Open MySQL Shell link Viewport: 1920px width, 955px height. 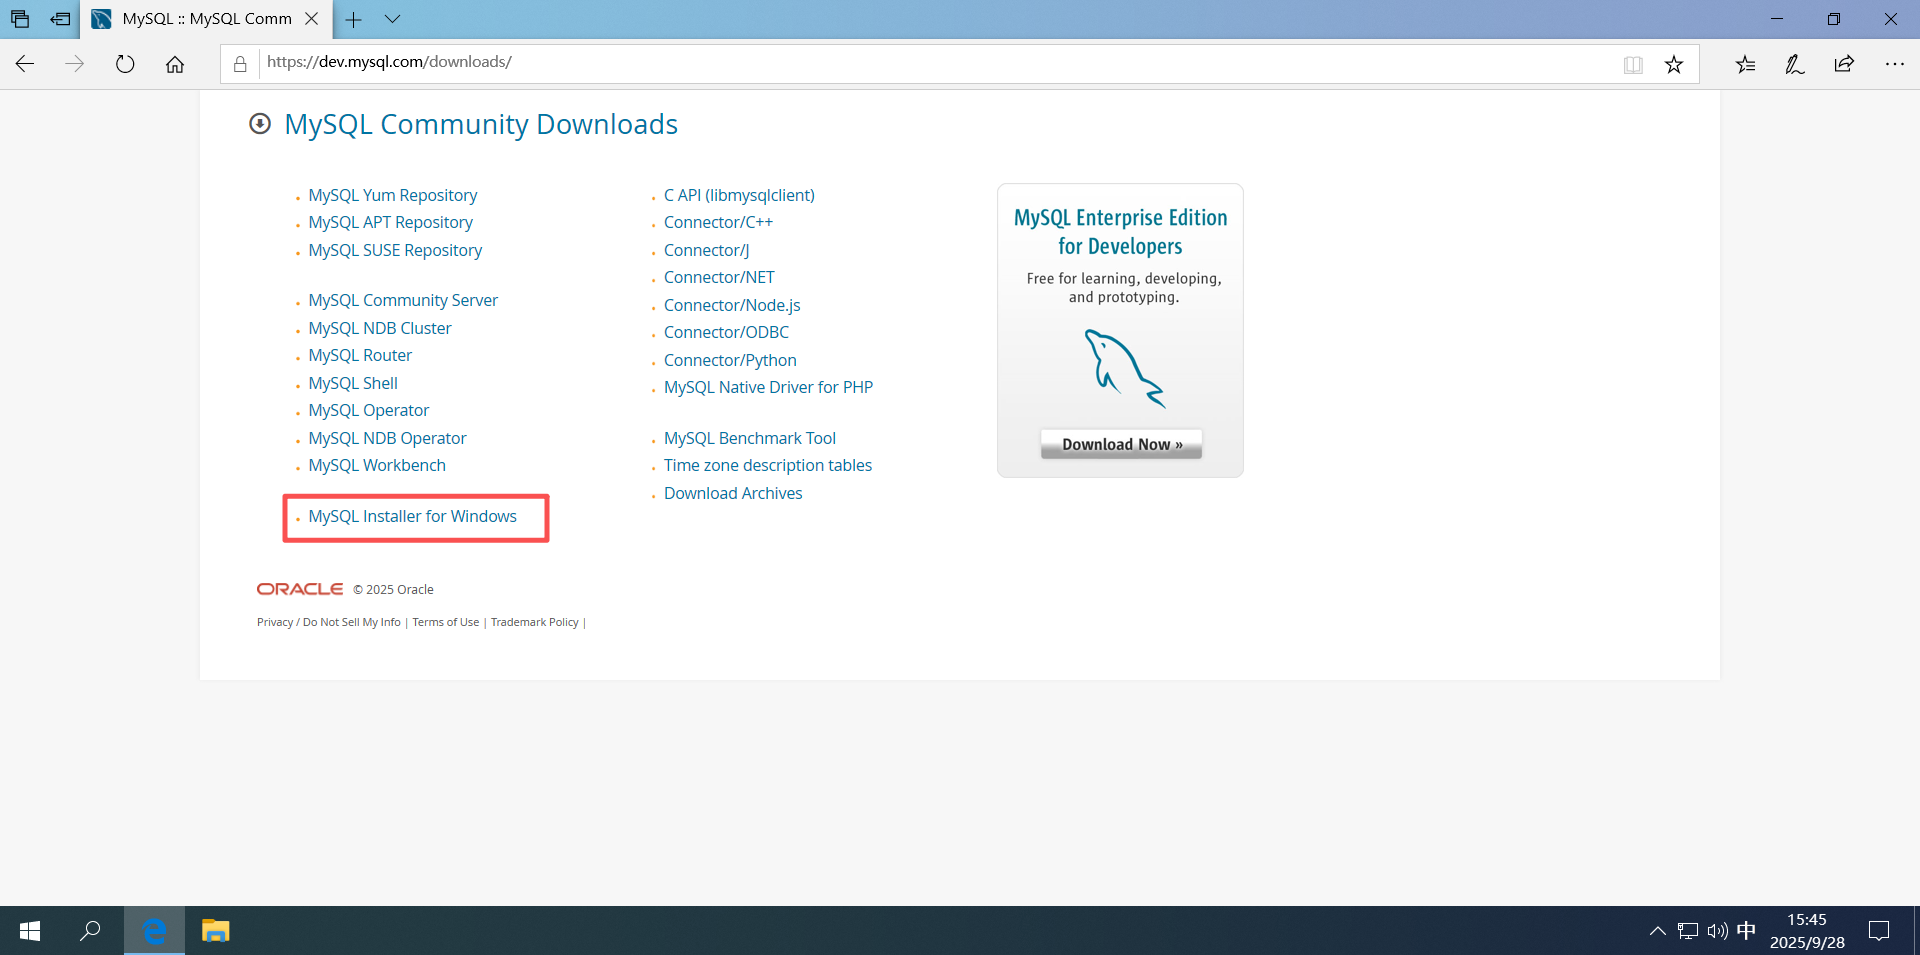[353, 383]
